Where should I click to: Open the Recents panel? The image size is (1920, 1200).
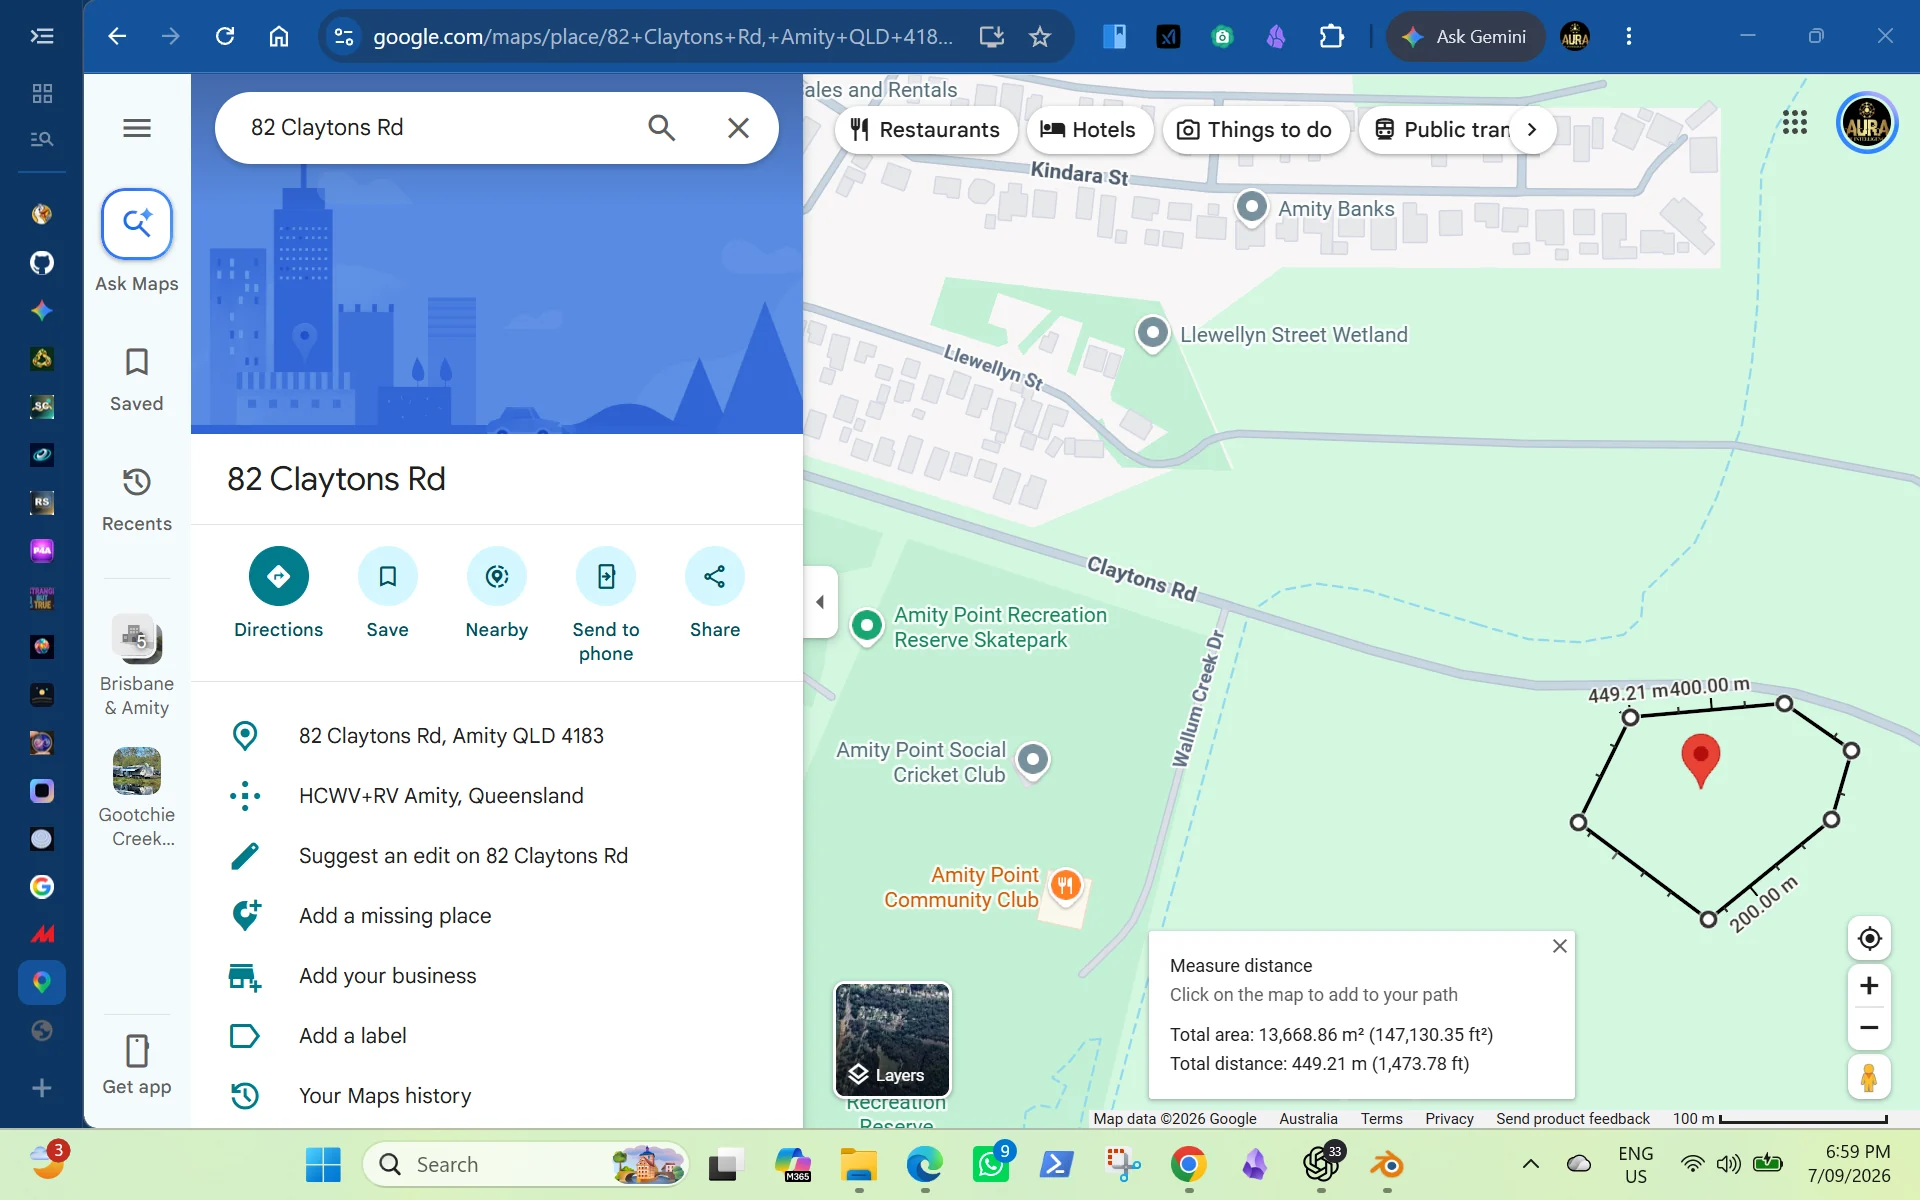(x=137, y=500)
